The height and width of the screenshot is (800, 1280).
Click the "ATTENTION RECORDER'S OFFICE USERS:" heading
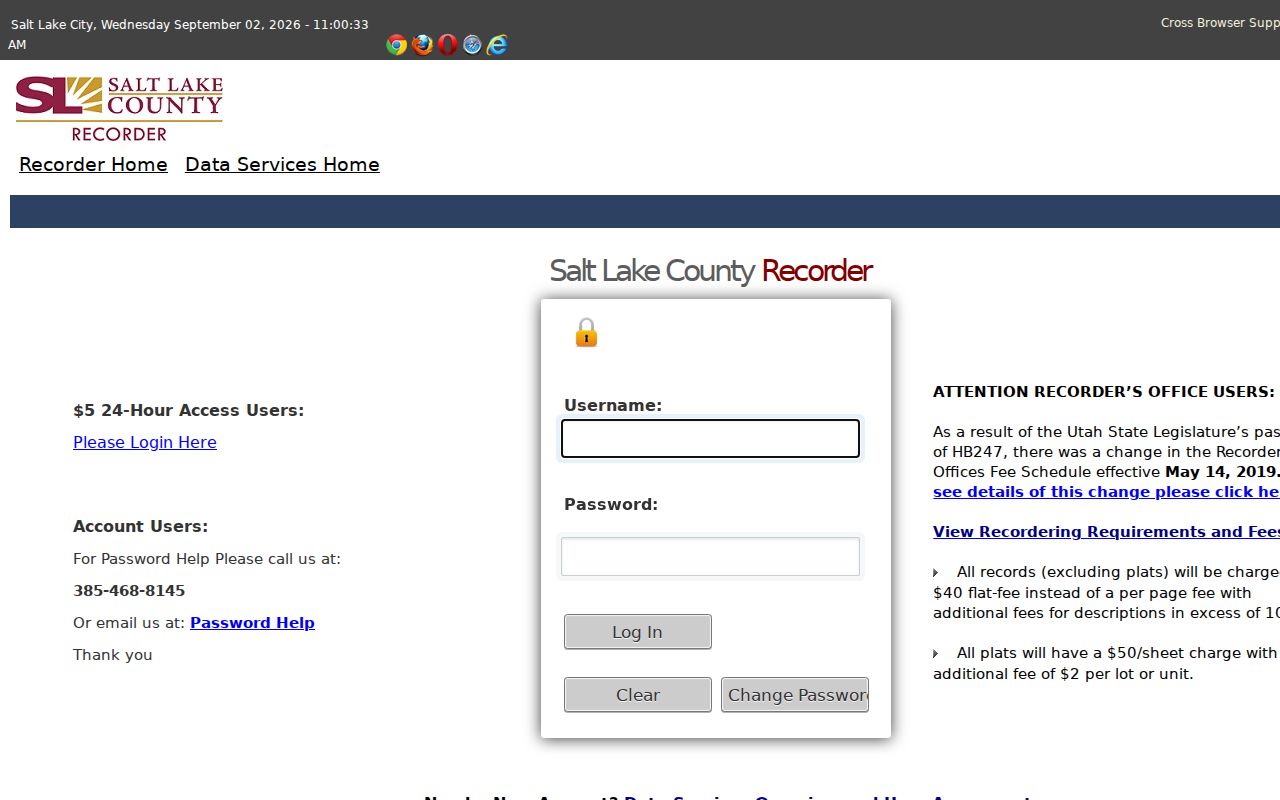coord(1104,392)
